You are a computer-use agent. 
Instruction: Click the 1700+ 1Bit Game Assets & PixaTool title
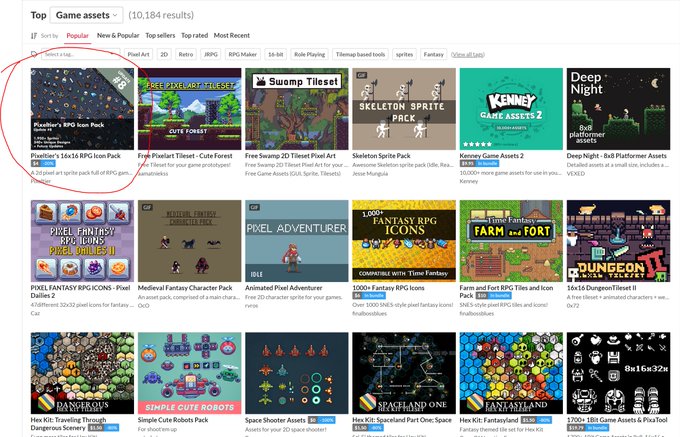(617, 420)
